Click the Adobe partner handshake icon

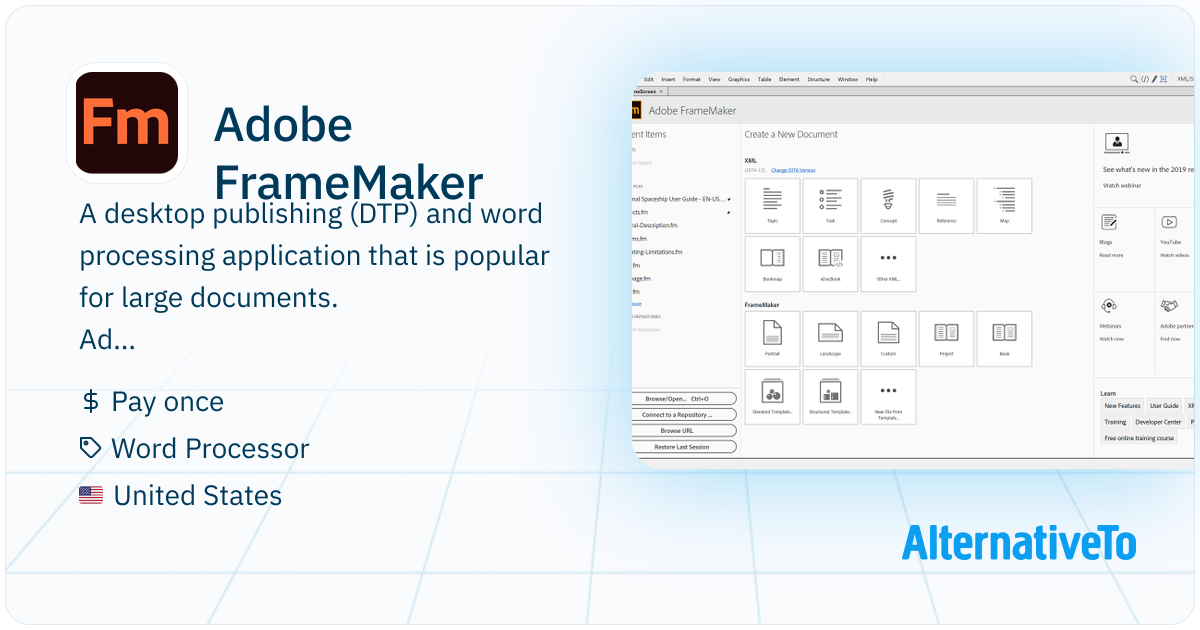tap(1169, 305)
